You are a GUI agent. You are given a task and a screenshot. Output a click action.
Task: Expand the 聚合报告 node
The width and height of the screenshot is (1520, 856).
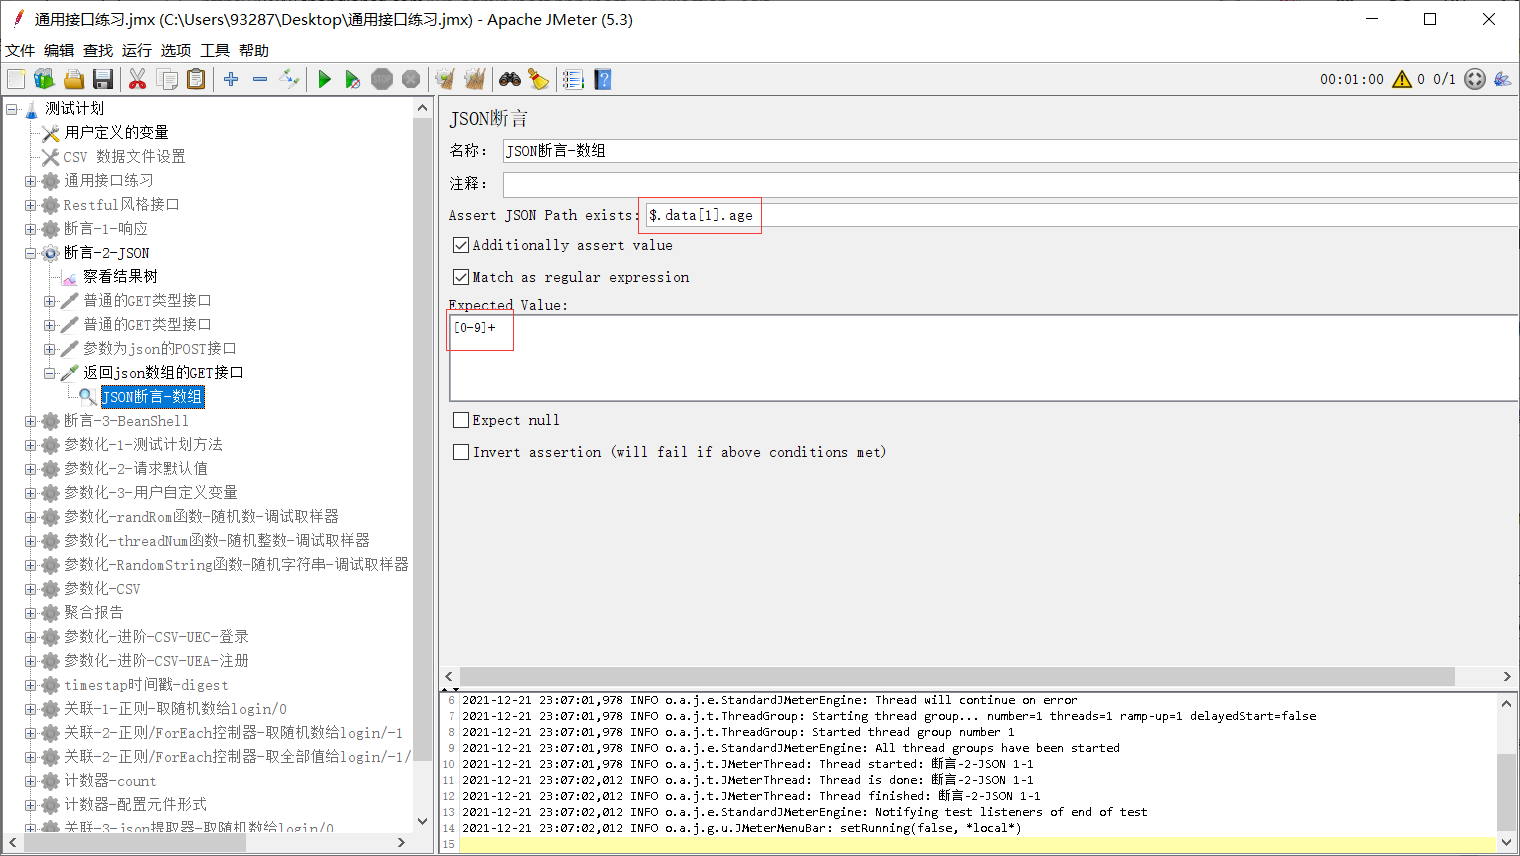tap(31, 613)
